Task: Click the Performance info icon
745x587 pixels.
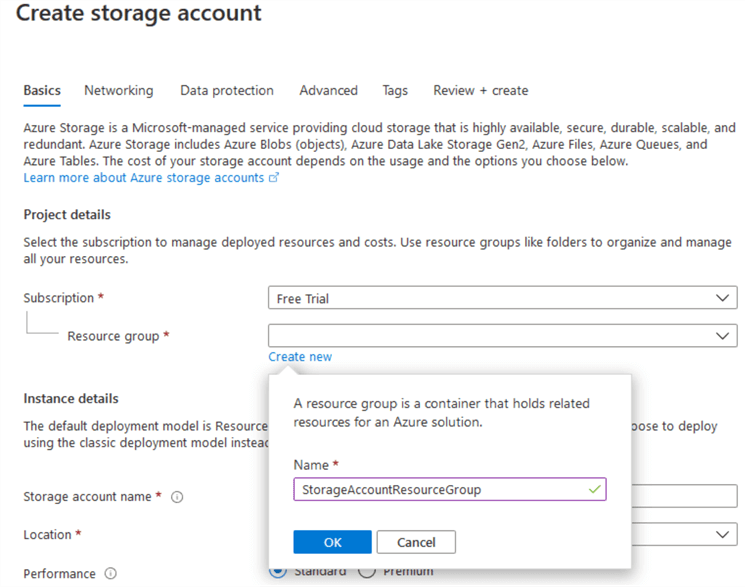Action: [x=111, y=574]
